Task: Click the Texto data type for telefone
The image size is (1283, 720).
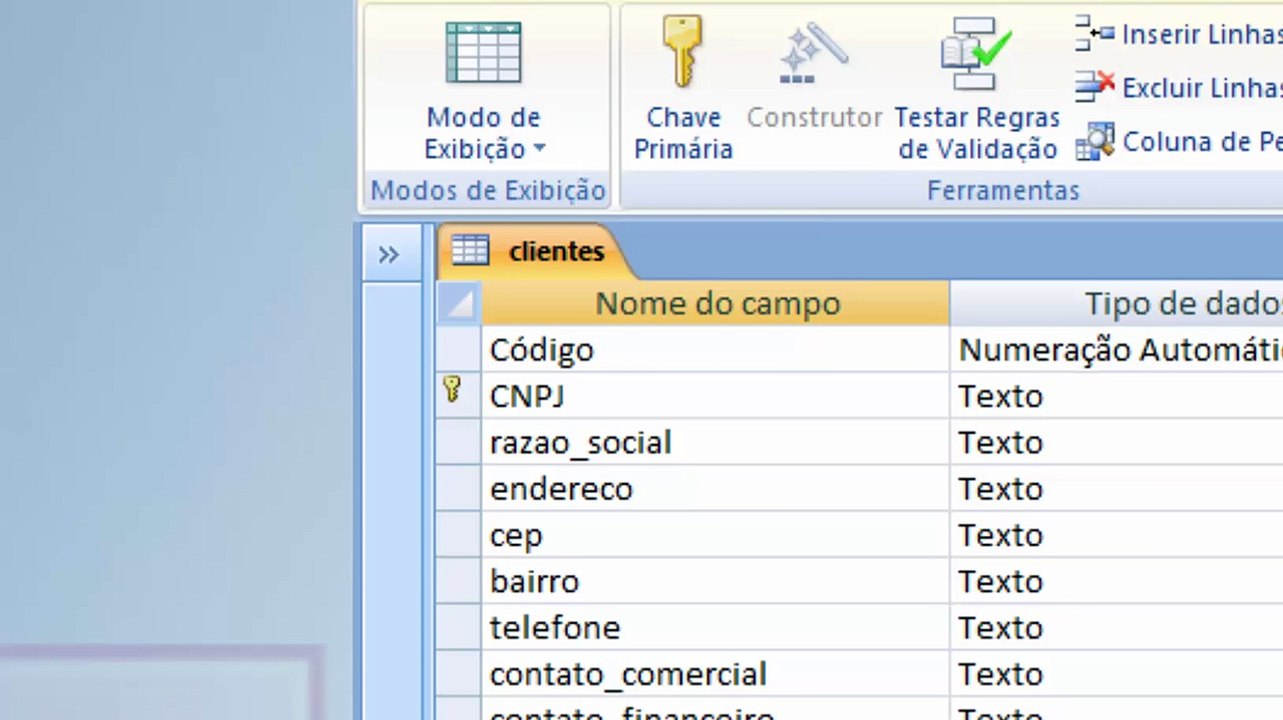Action: pyautogui.click(x=1116, y=627)
